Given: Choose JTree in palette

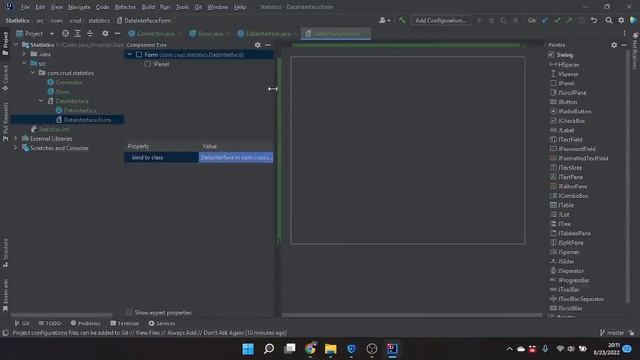Looking at the screenshot, I should (x=560, y=224).
